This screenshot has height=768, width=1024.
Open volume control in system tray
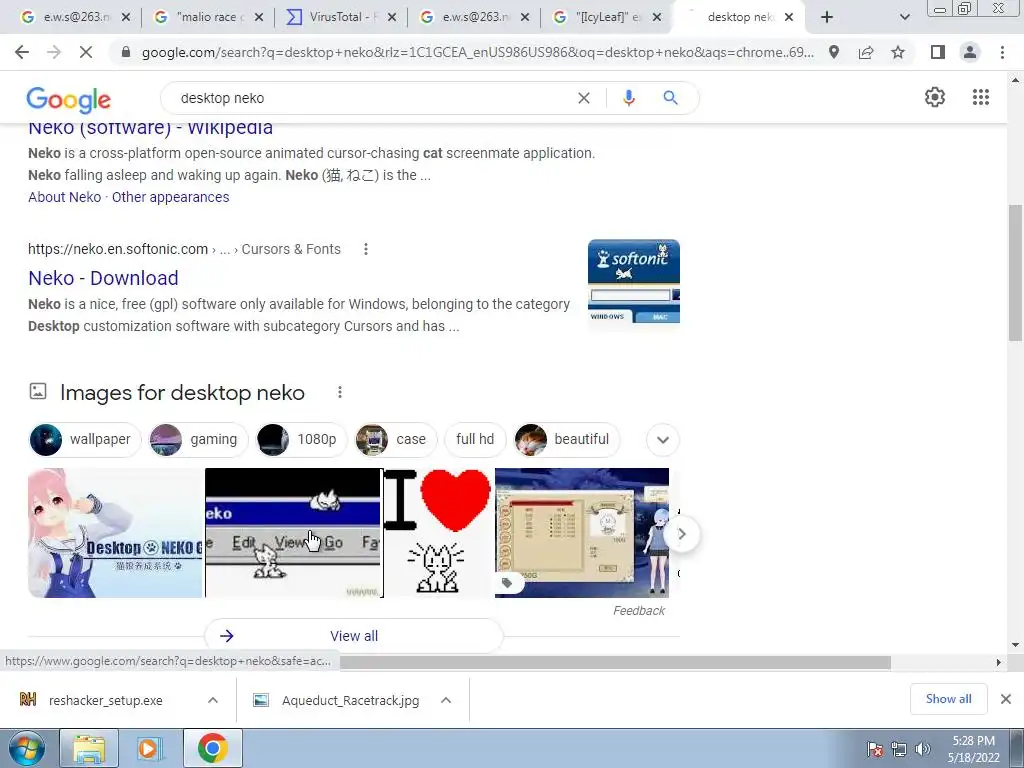click(923, 749)
